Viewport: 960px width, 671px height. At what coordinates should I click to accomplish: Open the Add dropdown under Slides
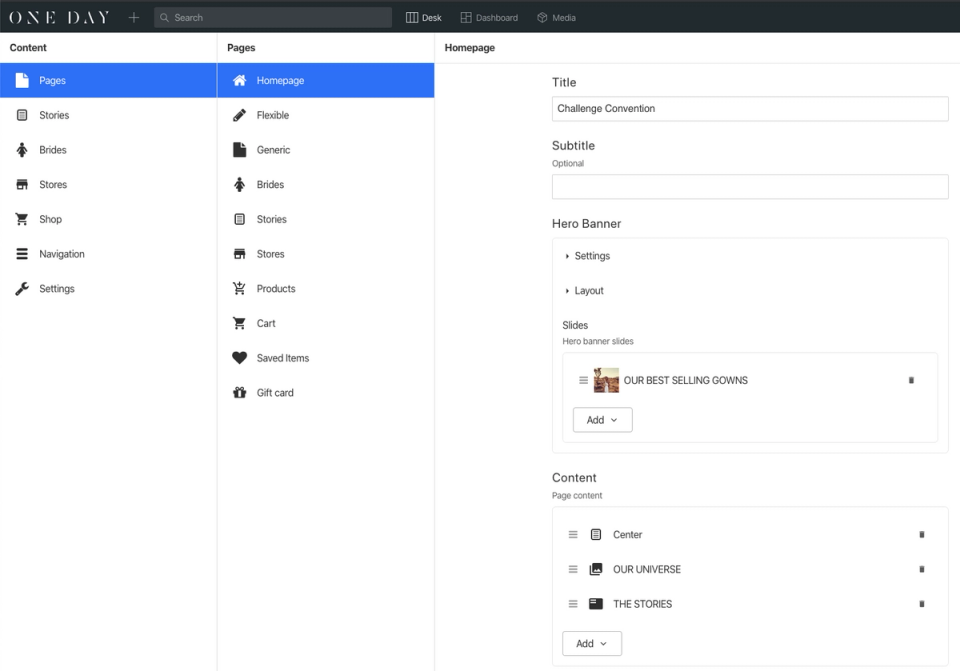point(602,420)
